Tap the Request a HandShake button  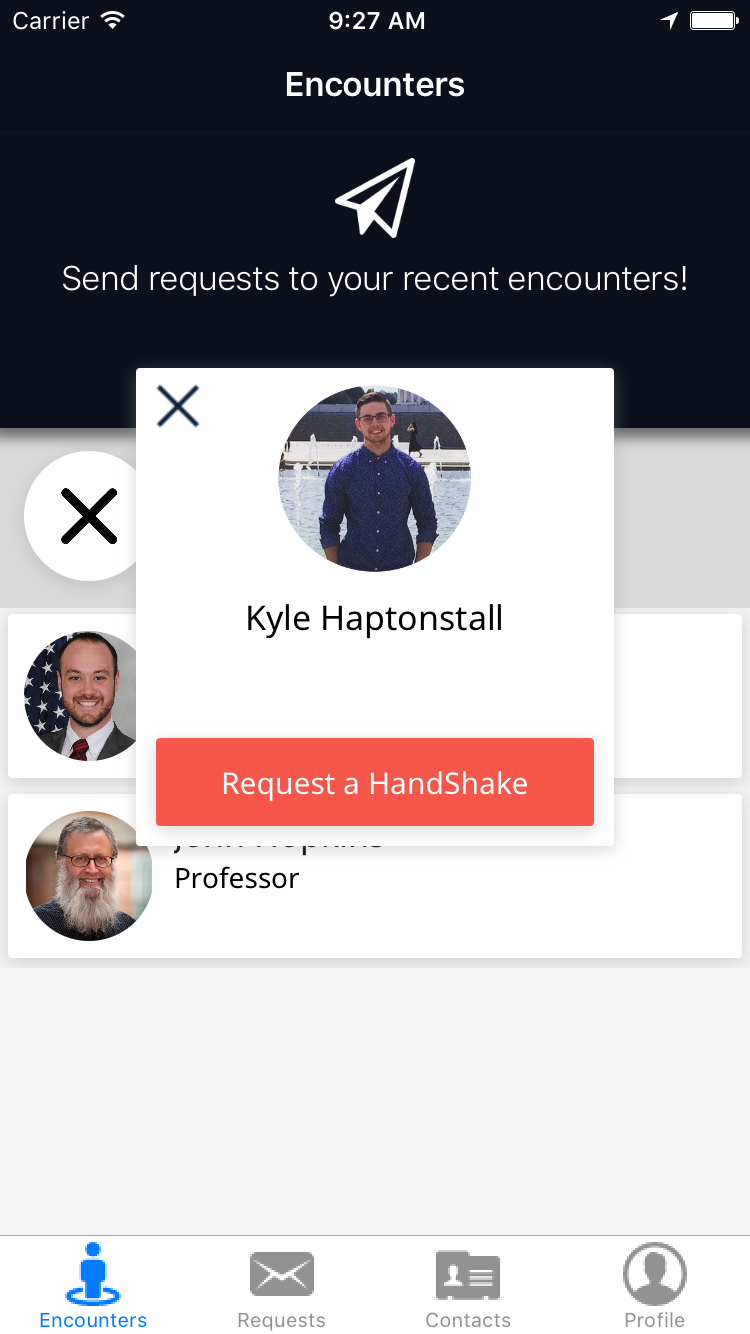pyautogui.click(x=375, y=782)
